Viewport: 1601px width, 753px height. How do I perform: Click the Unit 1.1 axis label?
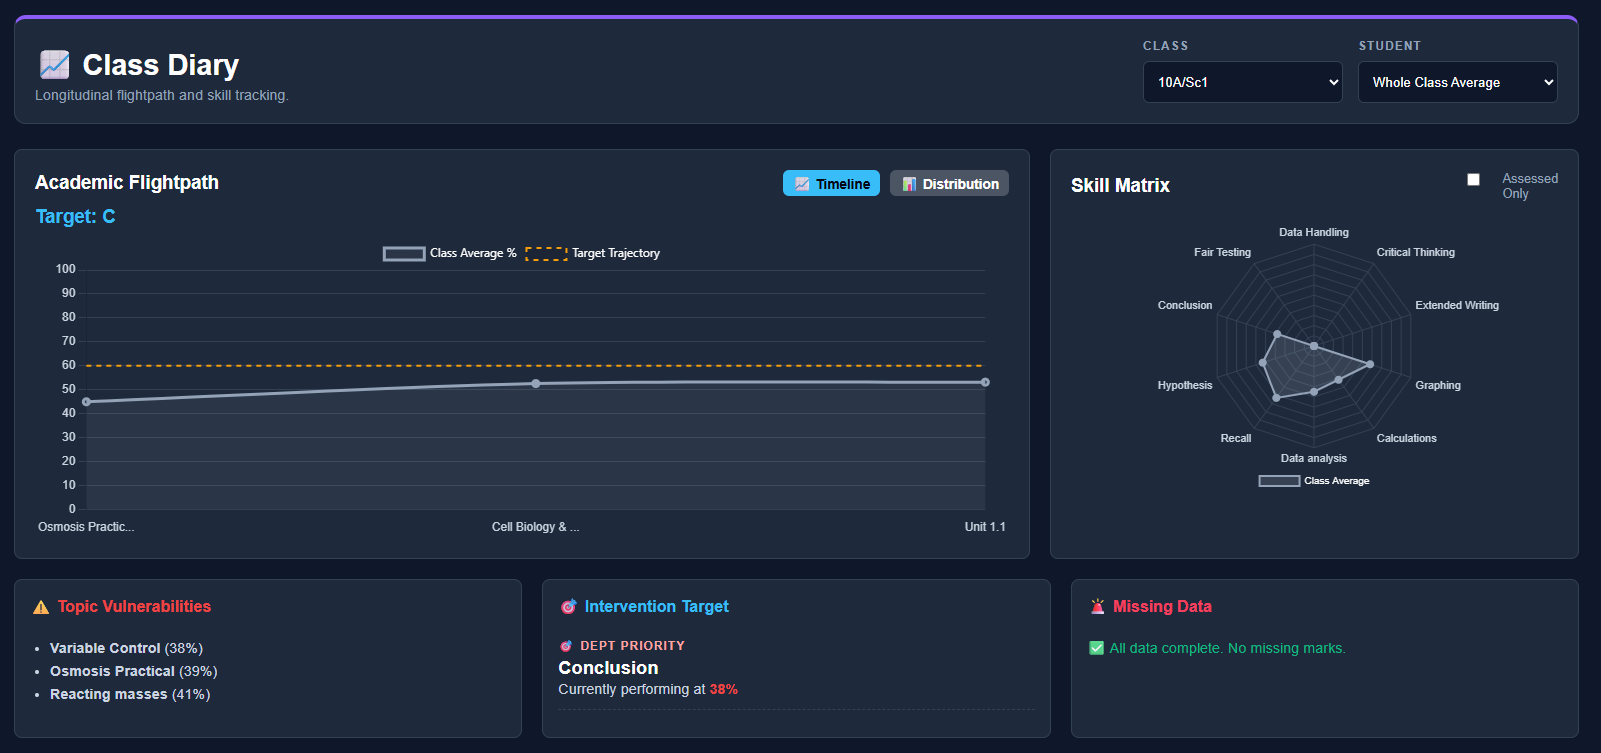click(985, 527)
